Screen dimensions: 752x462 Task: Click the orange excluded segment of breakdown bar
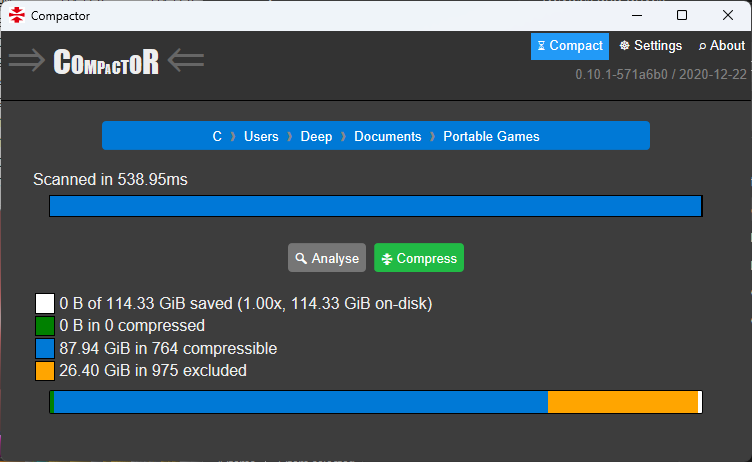[622, 402]
